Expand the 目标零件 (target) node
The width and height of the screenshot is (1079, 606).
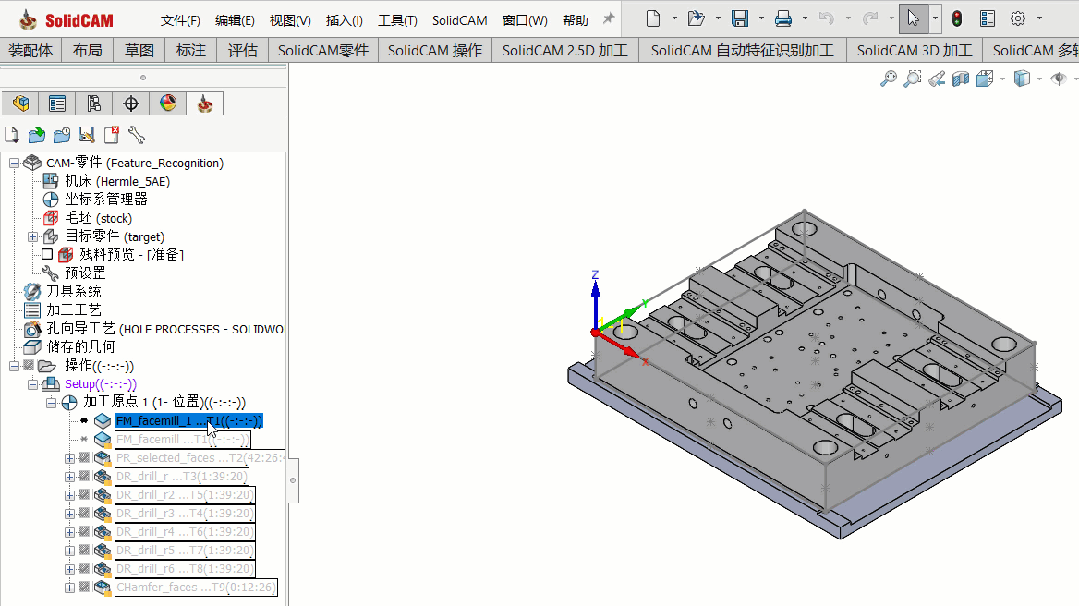point(32,237)
